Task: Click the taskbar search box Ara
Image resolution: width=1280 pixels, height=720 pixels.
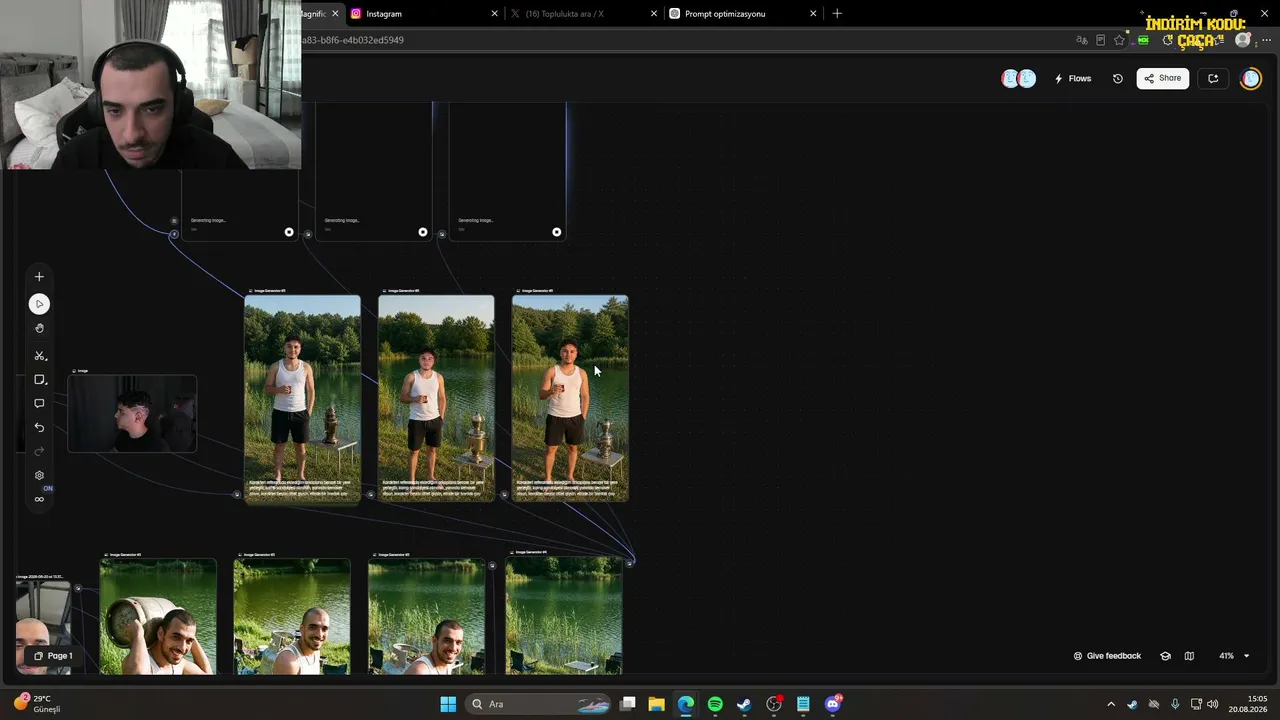Action: pos(539,704)
